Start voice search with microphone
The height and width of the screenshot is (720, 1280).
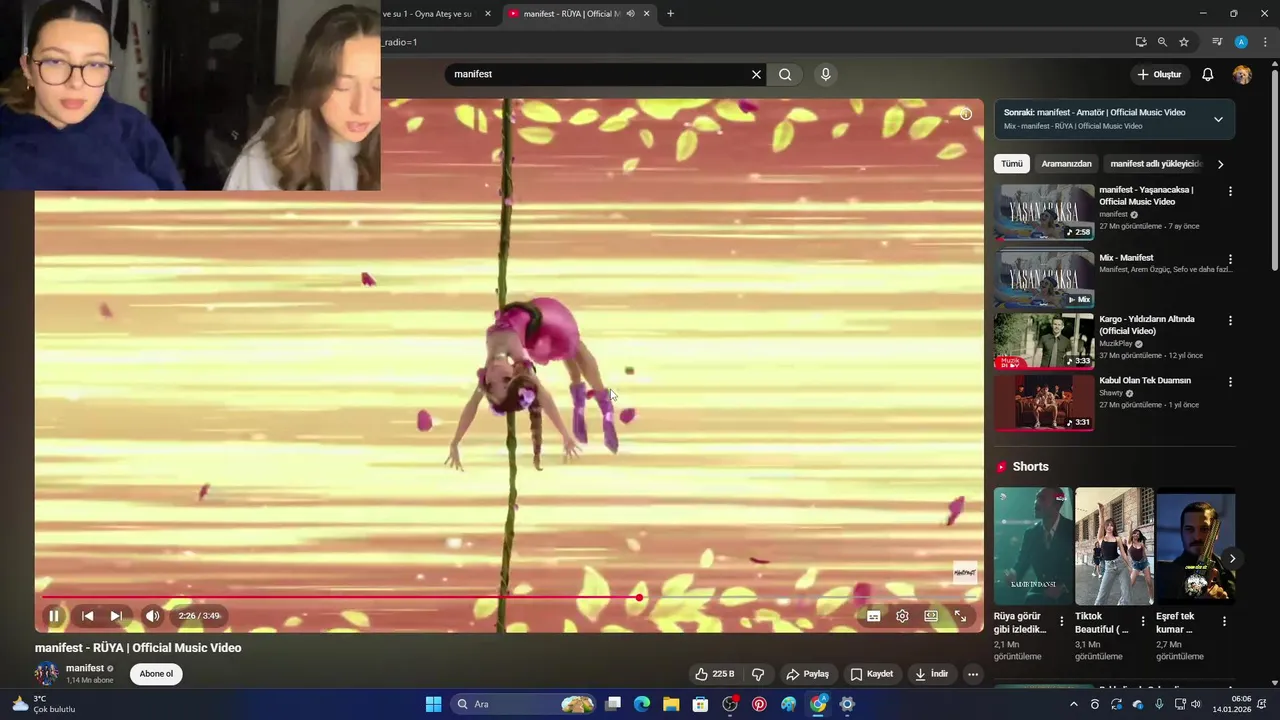tap(825, 74)
